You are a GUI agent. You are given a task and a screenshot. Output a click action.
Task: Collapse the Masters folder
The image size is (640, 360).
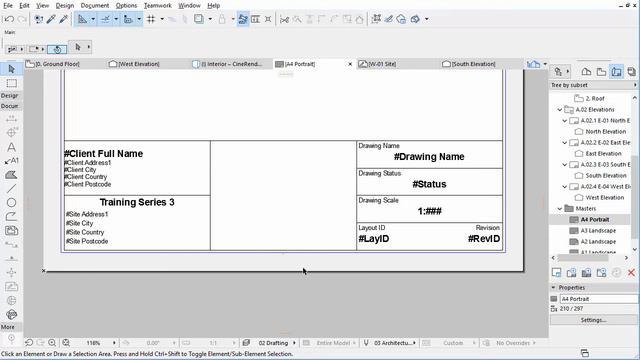pos(560,209)
